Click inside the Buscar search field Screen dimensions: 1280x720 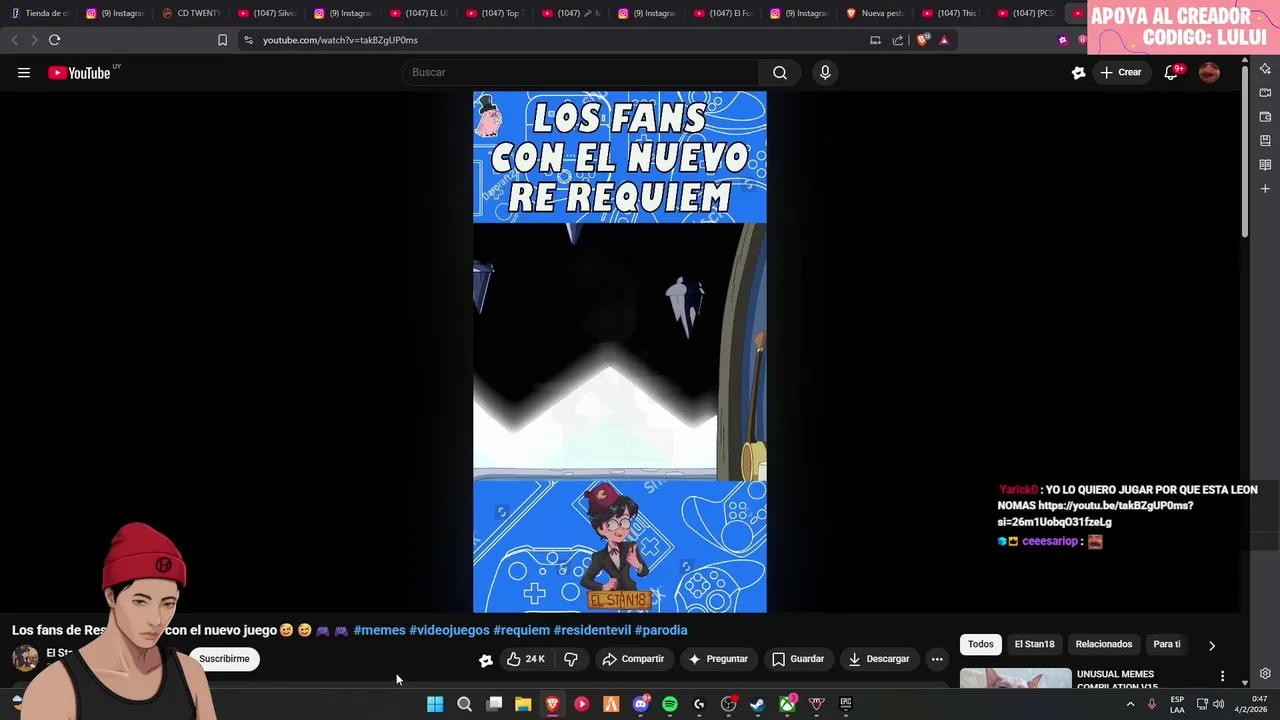tap(580, 72)
